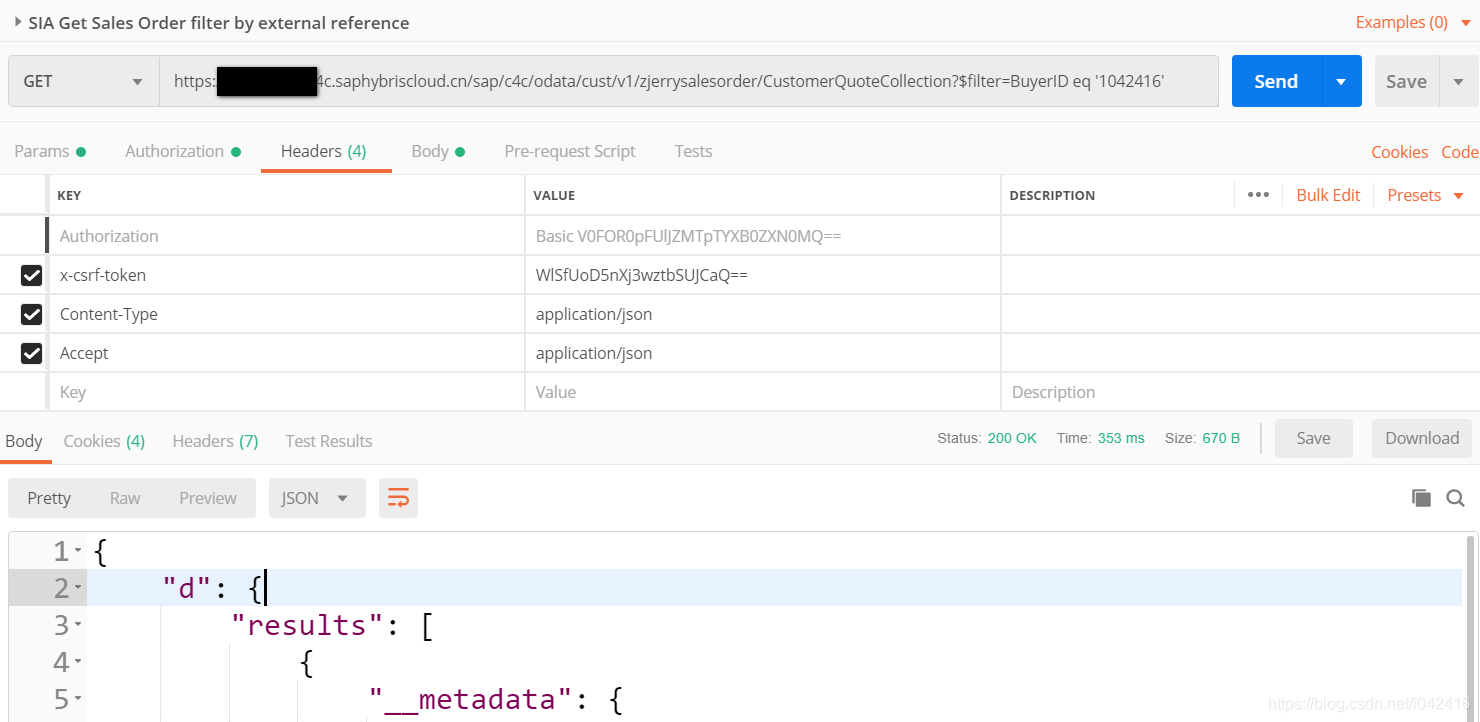Click the search response magnifier icon
This screenshot has width=1480, height=722.
pyautogui.click(x=1456, y=498)
